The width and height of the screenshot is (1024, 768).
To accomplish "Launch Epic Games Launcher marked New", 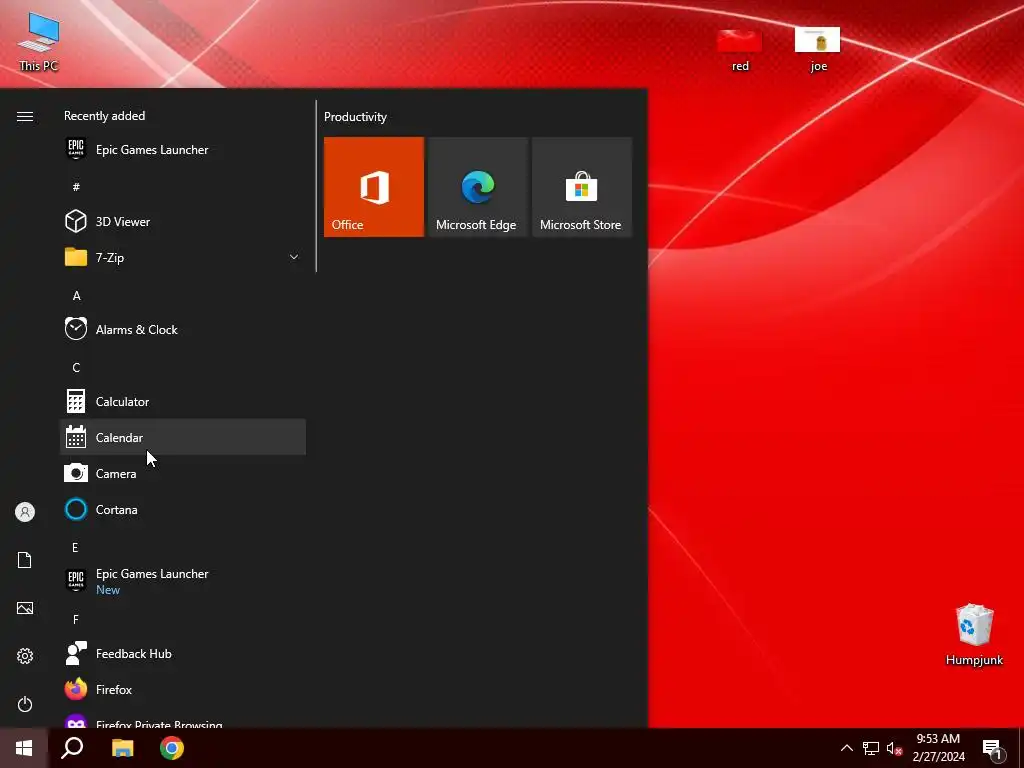I will [183, 581].
